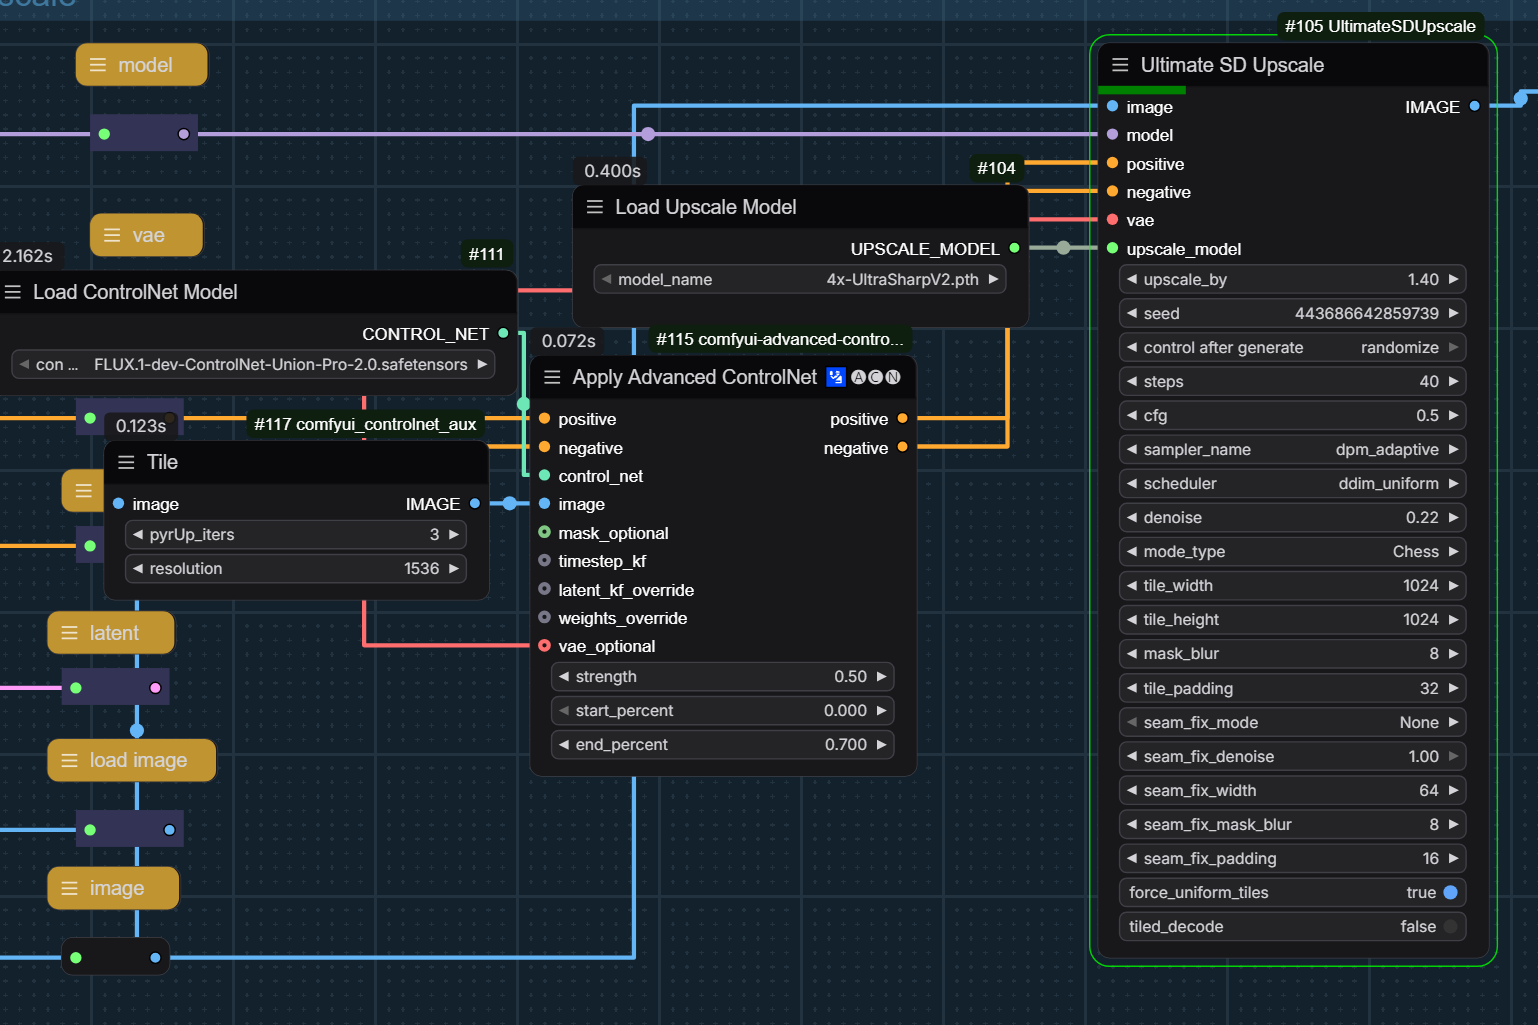Click the Load Upscale Model node menu icon
The image size is (1538, 1025).
coord(595,207)
